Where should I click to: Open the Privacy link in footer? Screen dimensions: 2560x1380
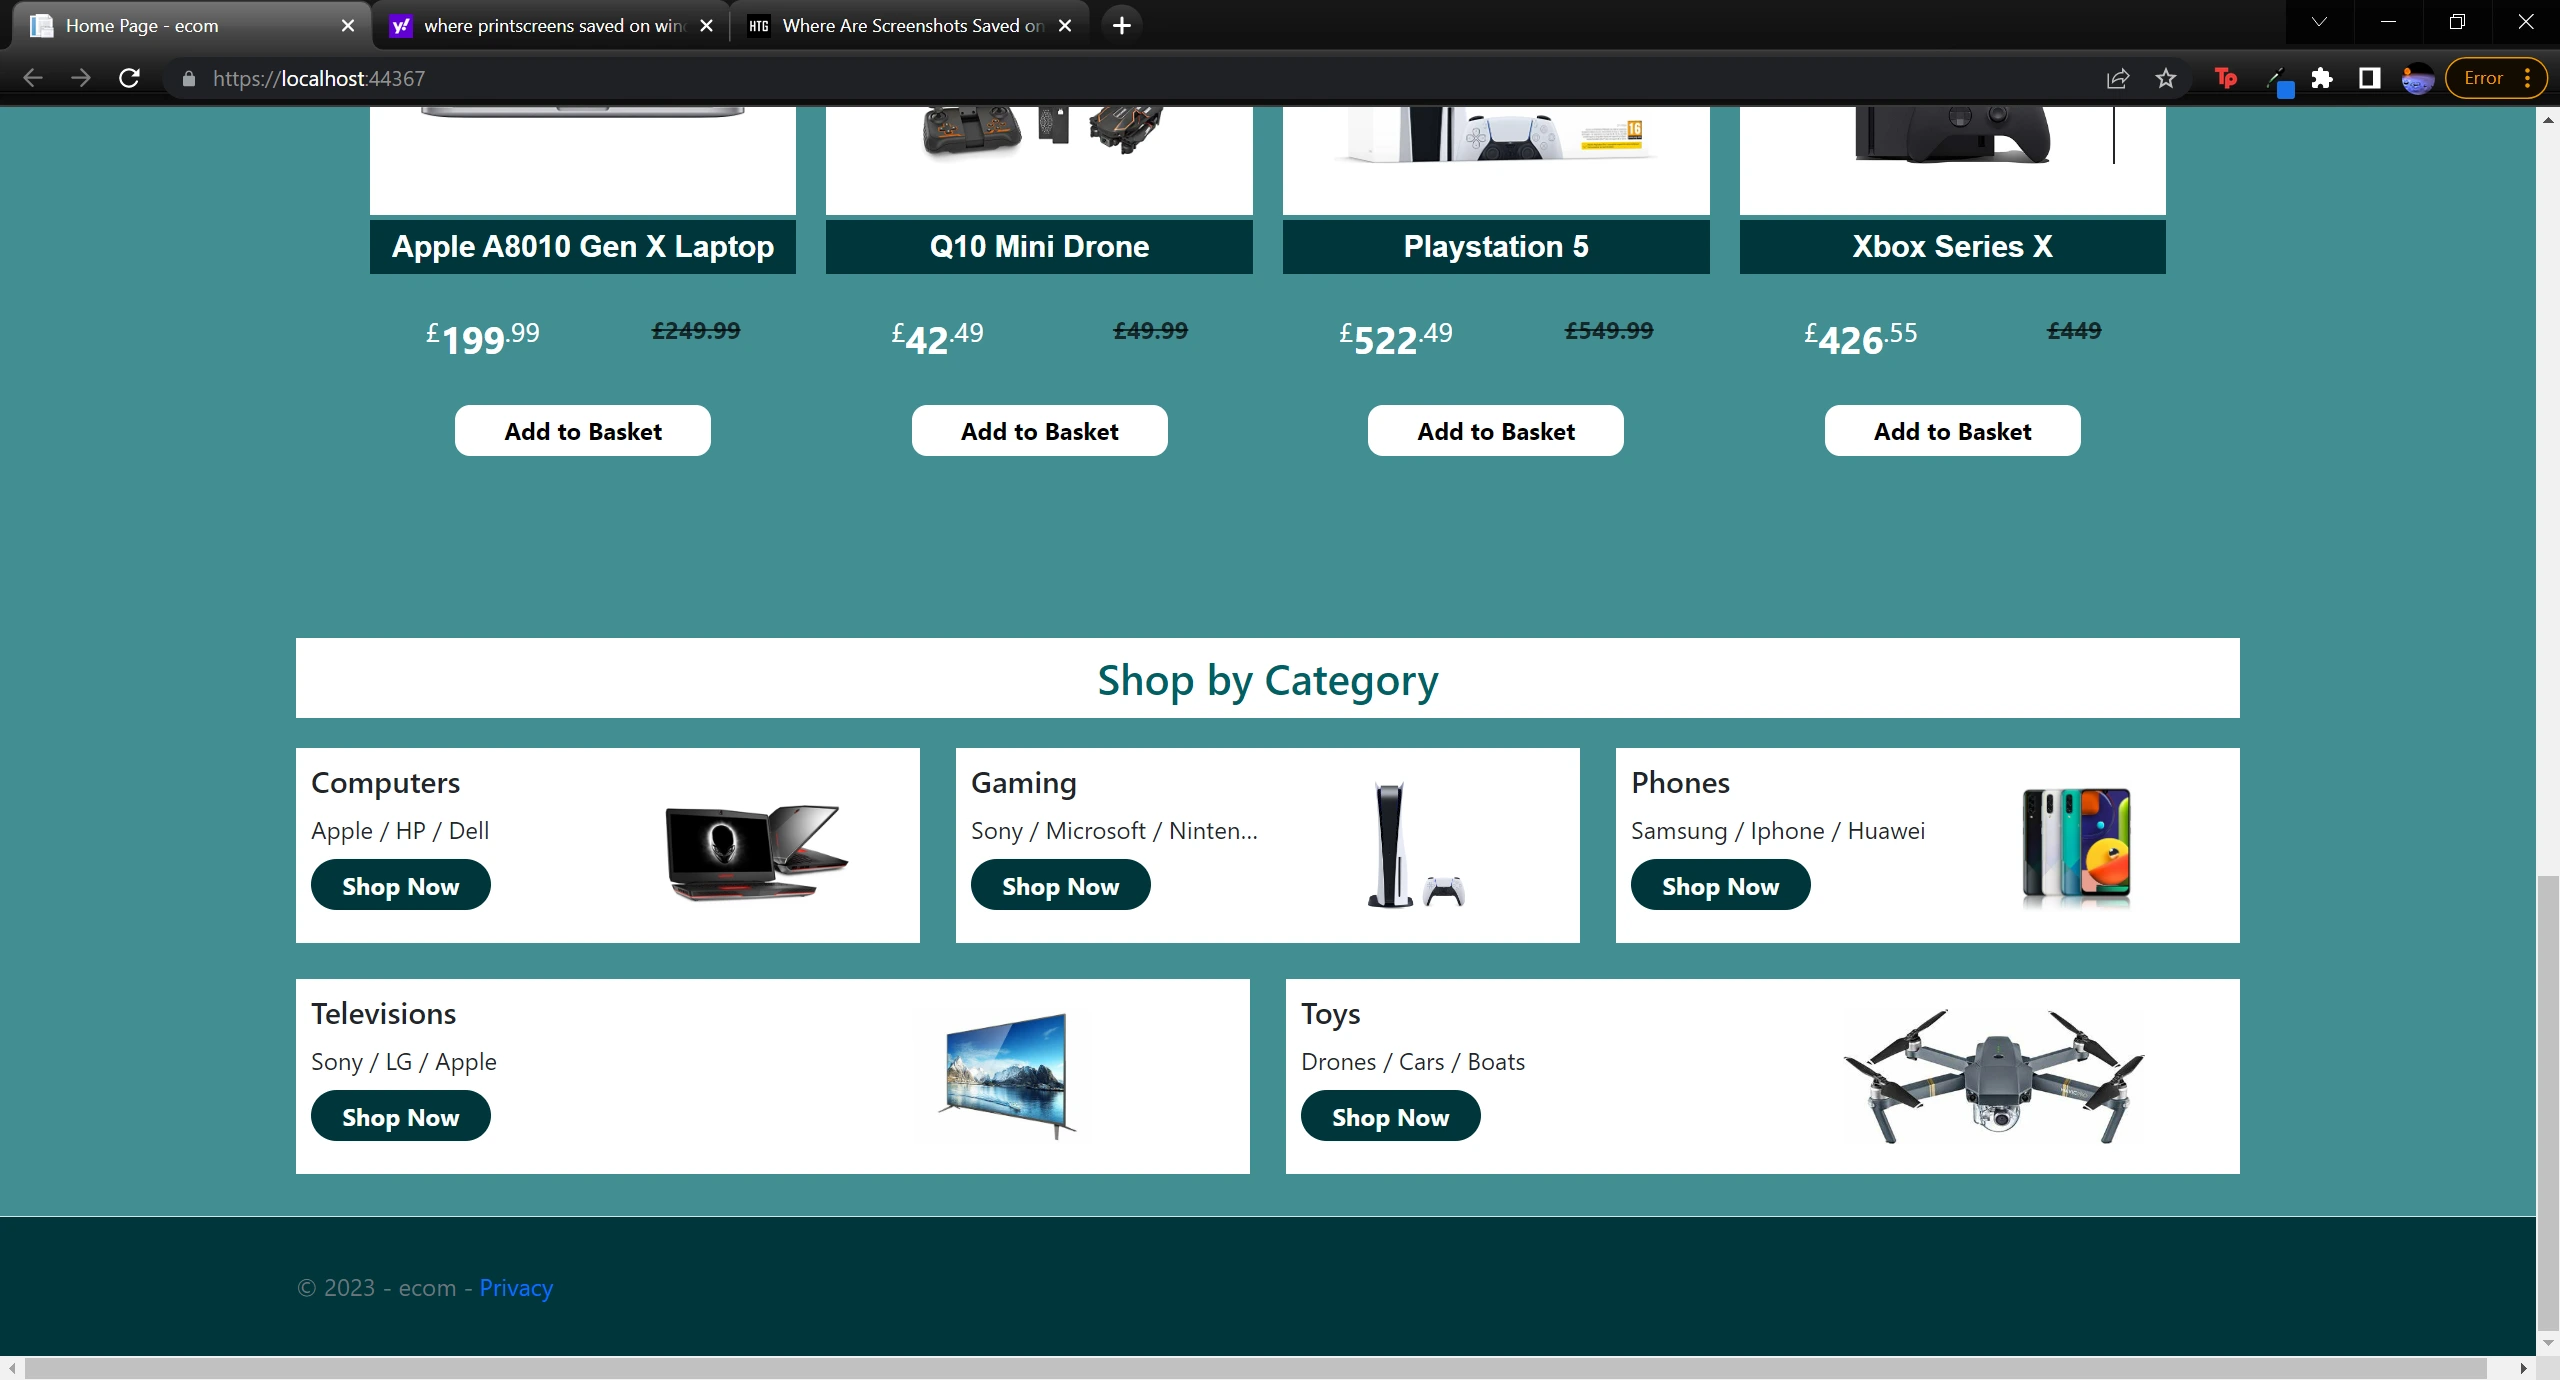[x=515, y=1288]
